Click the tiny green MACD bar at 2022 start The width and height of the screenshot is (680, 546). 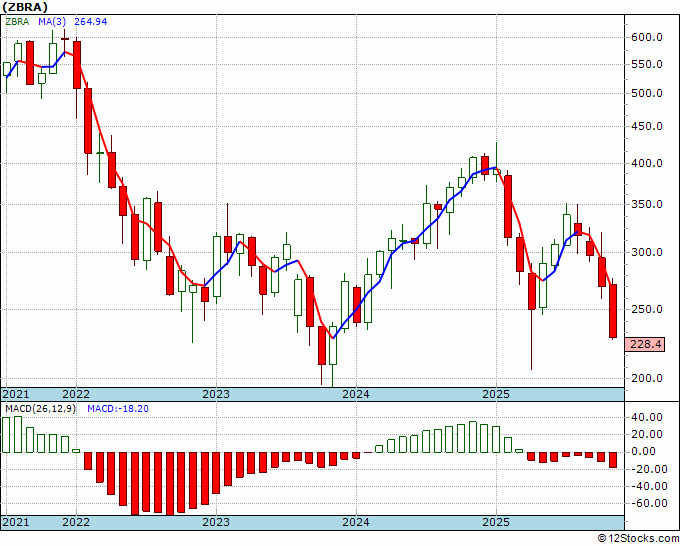point(76,451)
